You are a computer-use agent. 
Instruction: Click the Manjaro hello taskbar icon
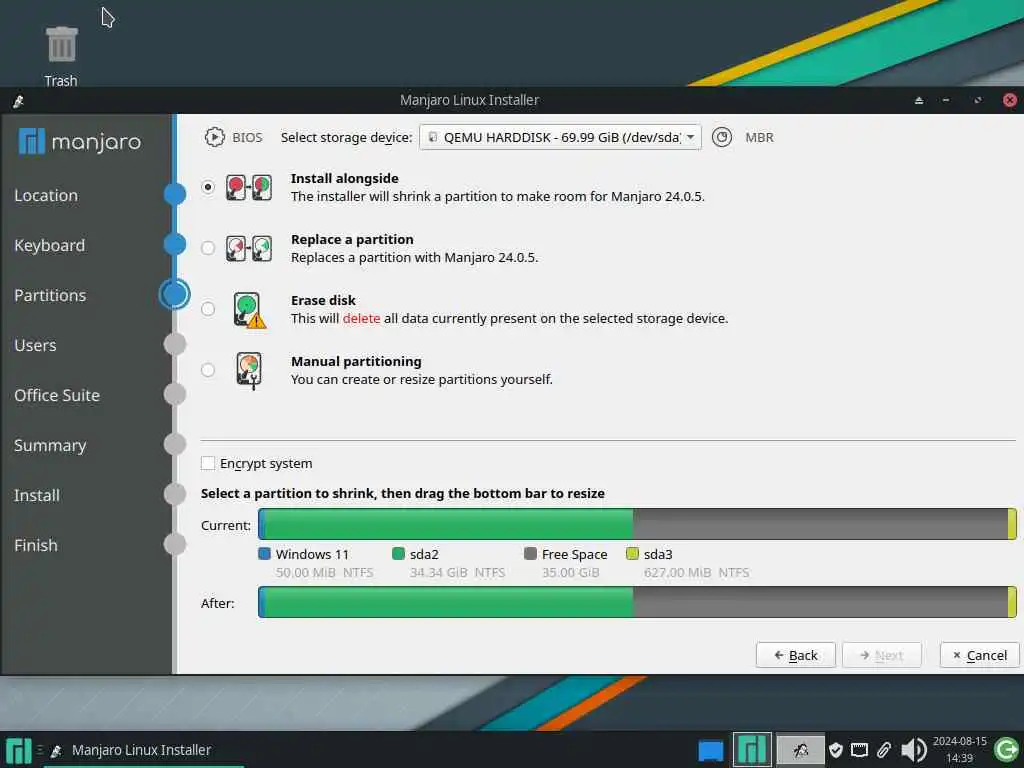tap(752, 750)
